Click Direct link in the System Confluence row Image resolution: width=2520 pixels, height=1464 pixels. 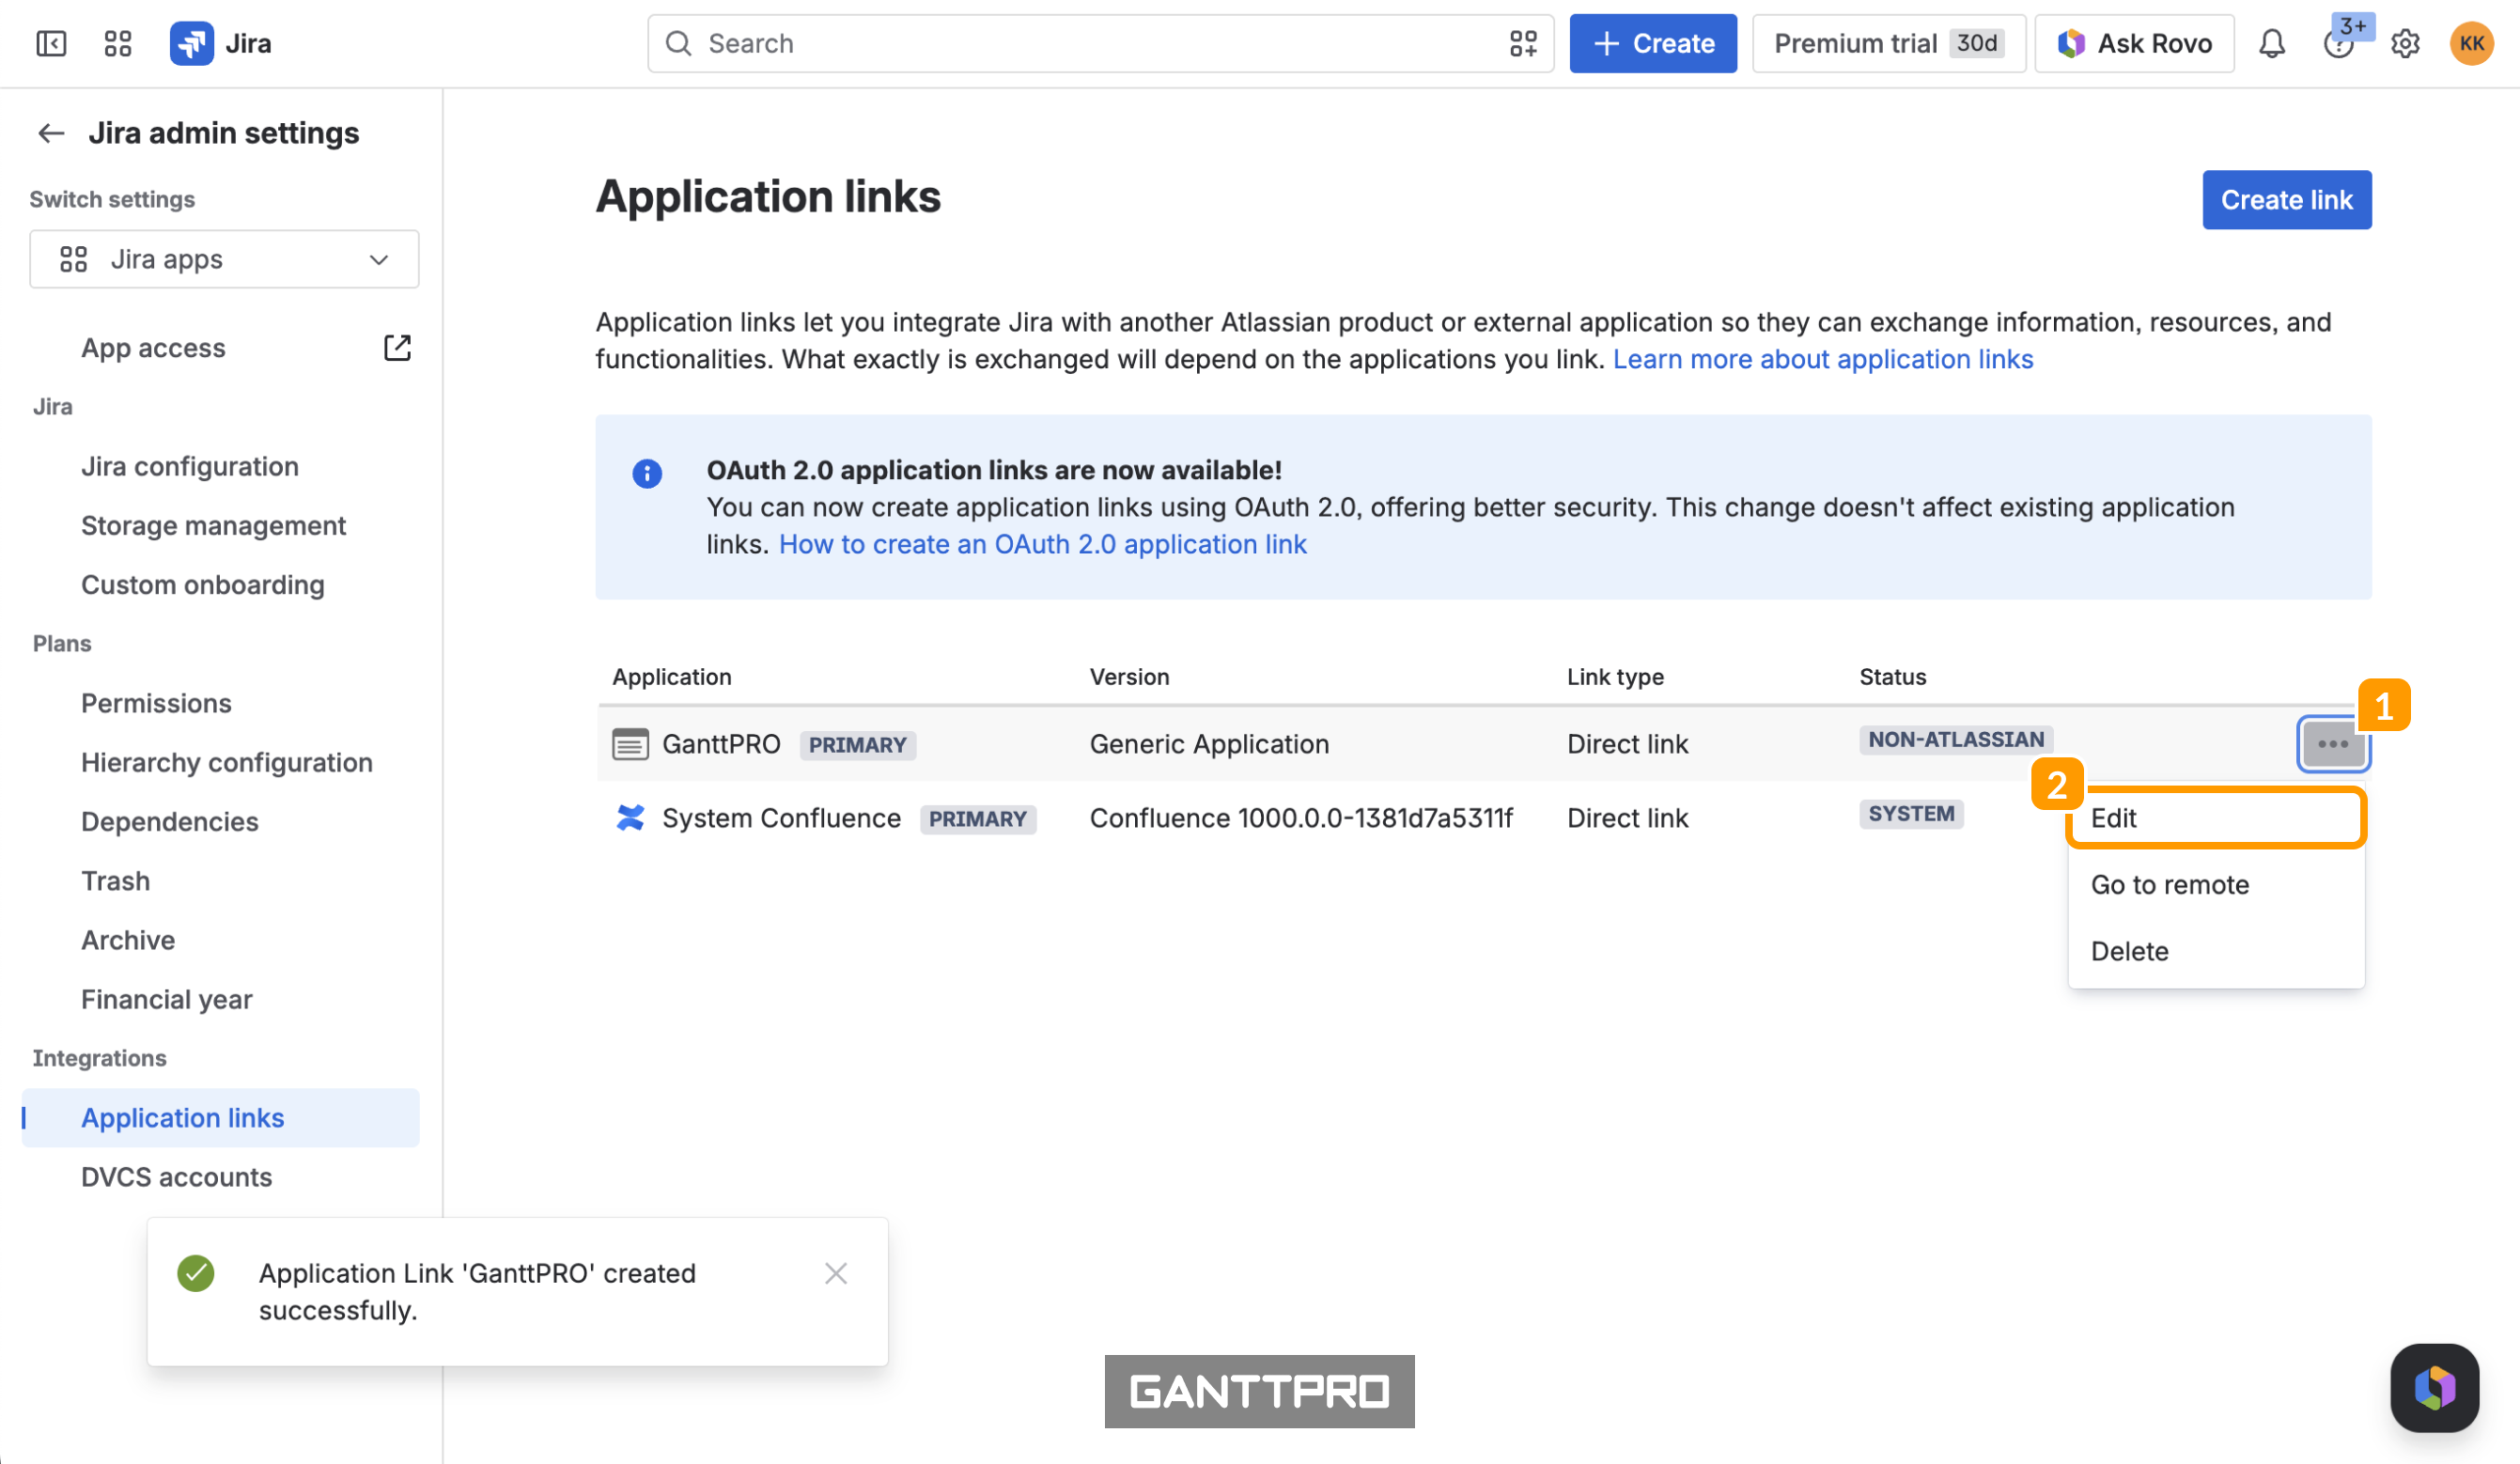point(1627,818)
